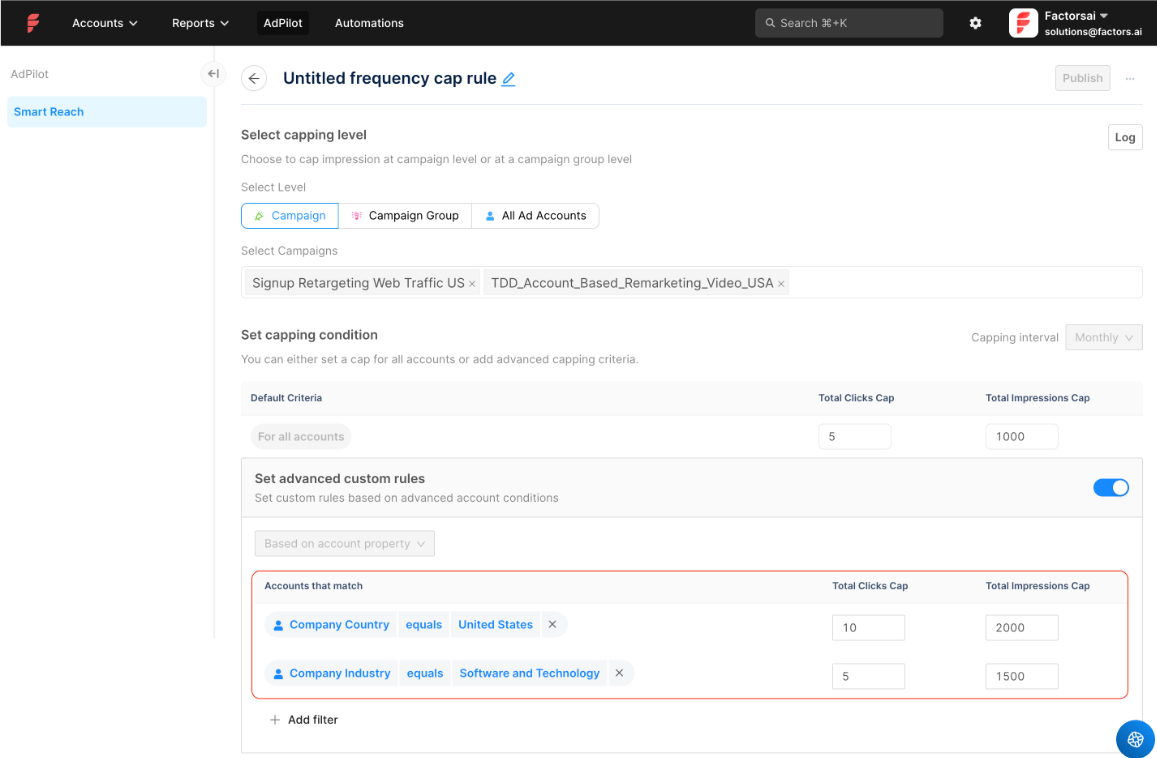
Task: Open the Select Campaigns field
Action: coord(691,283)
